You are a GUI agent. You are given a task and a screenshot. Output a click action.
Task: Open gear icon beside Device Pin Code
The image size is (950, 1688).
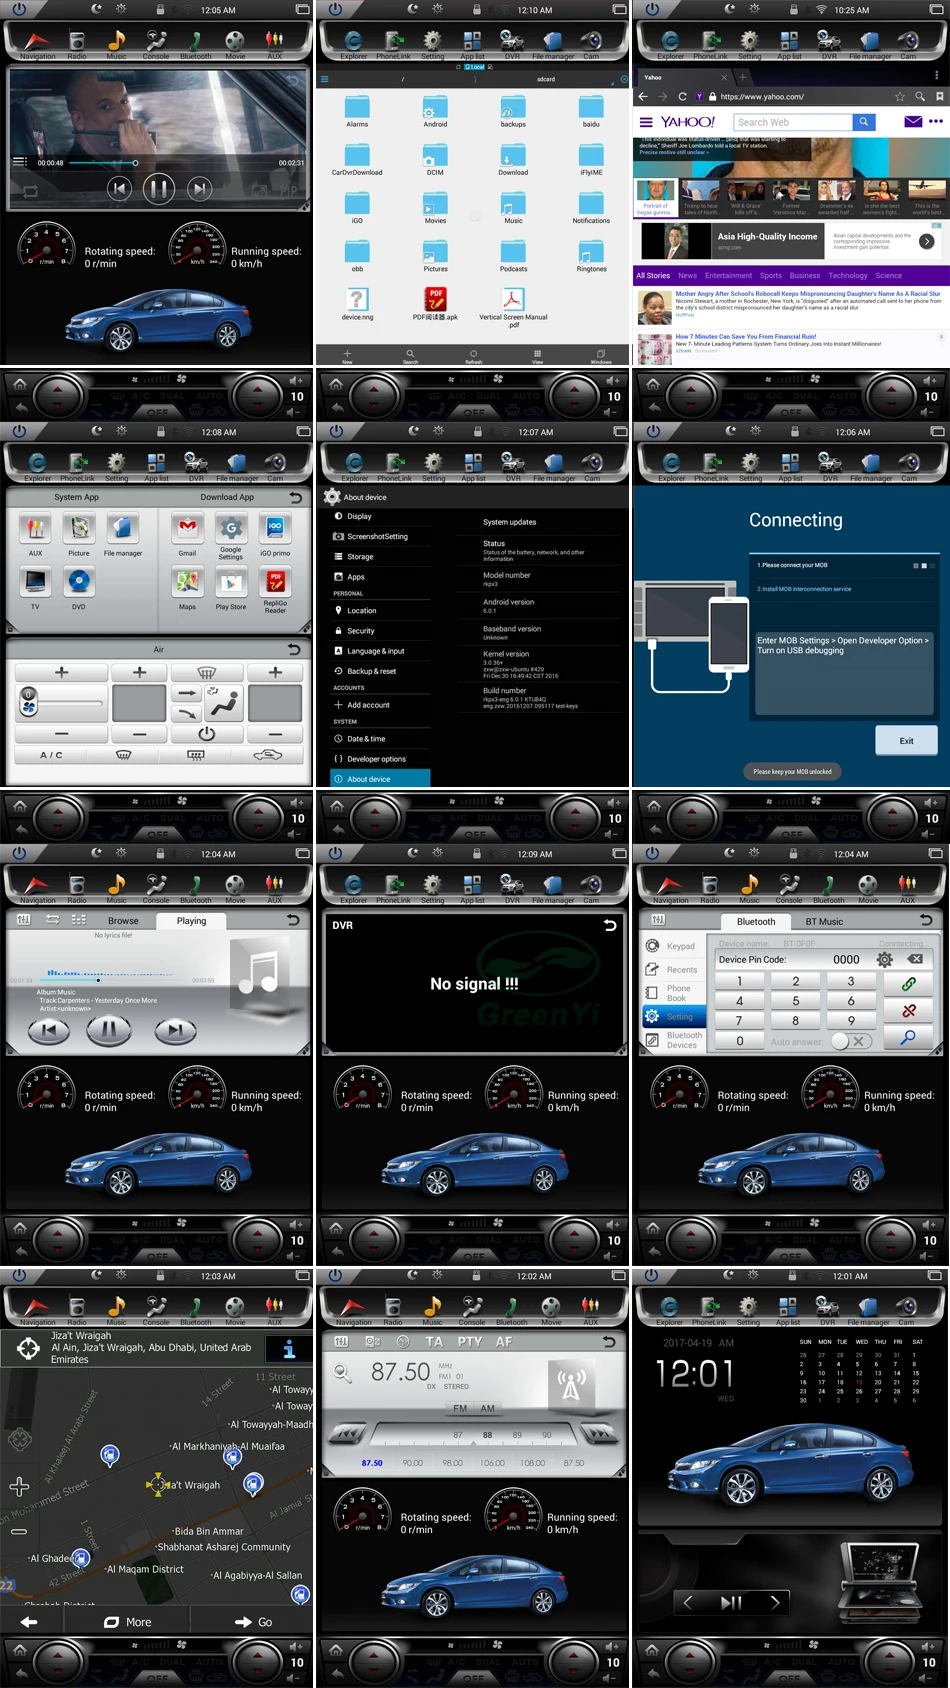point(884,959)
